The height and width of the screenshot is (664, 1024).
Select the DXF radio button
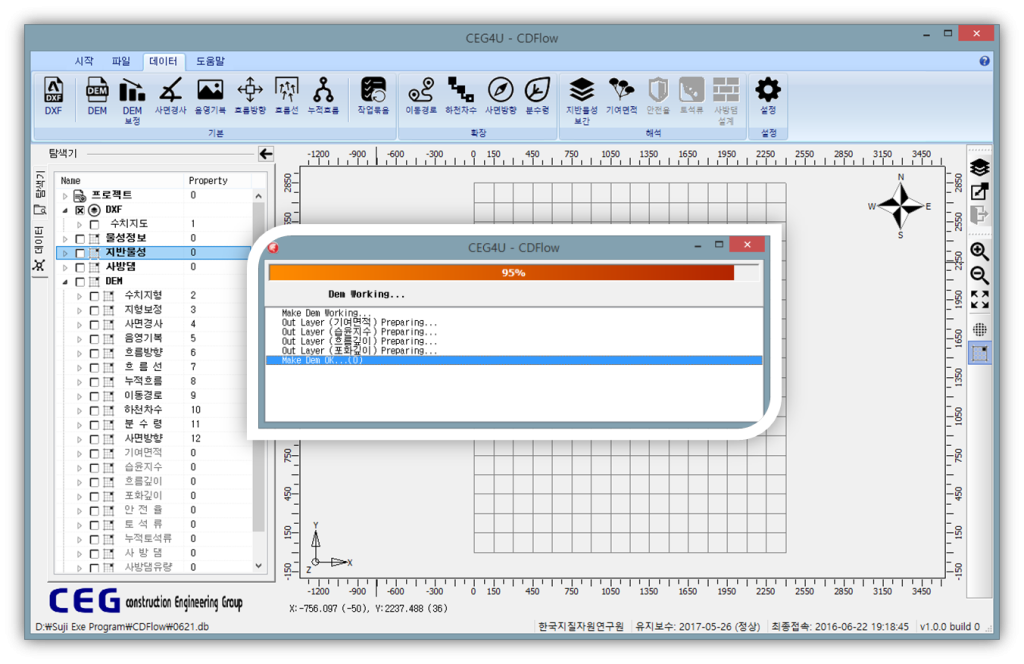pos(94,210)
